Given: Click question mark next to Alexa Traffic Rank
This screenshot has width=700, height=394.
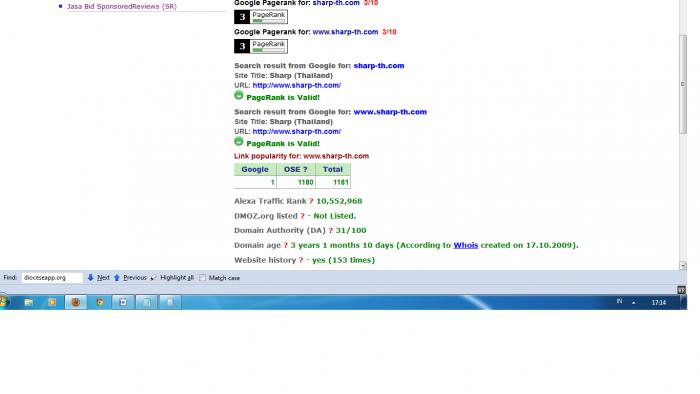Looking at the screenshot, I should click(x=311, y=201).
